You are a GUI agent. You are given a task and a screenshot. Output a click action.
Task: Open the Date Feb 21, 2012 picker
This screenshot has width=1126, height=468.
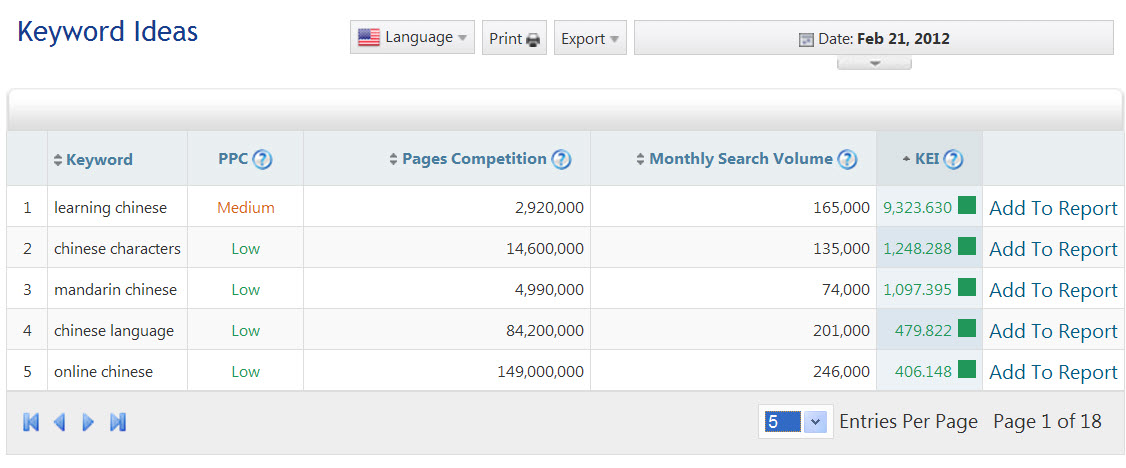coord(873,38)
